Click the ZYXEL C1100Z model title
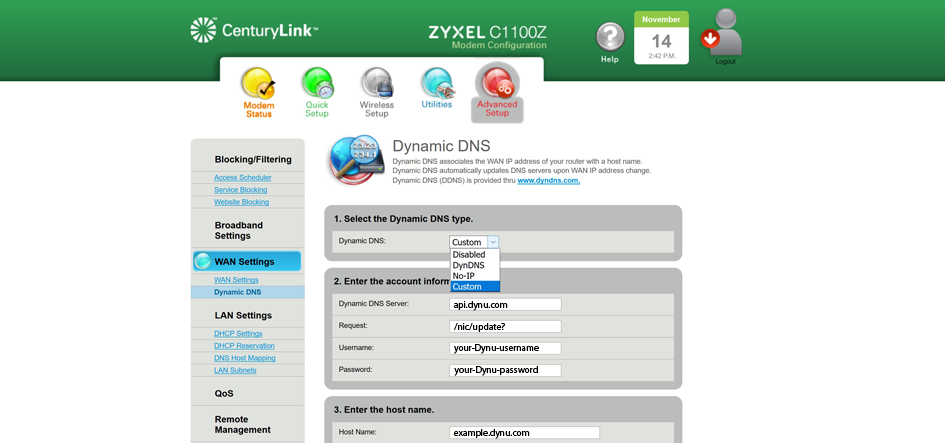The height and width of the screenshot is (443, 945). pyautogui.click(x=488, y=32)
